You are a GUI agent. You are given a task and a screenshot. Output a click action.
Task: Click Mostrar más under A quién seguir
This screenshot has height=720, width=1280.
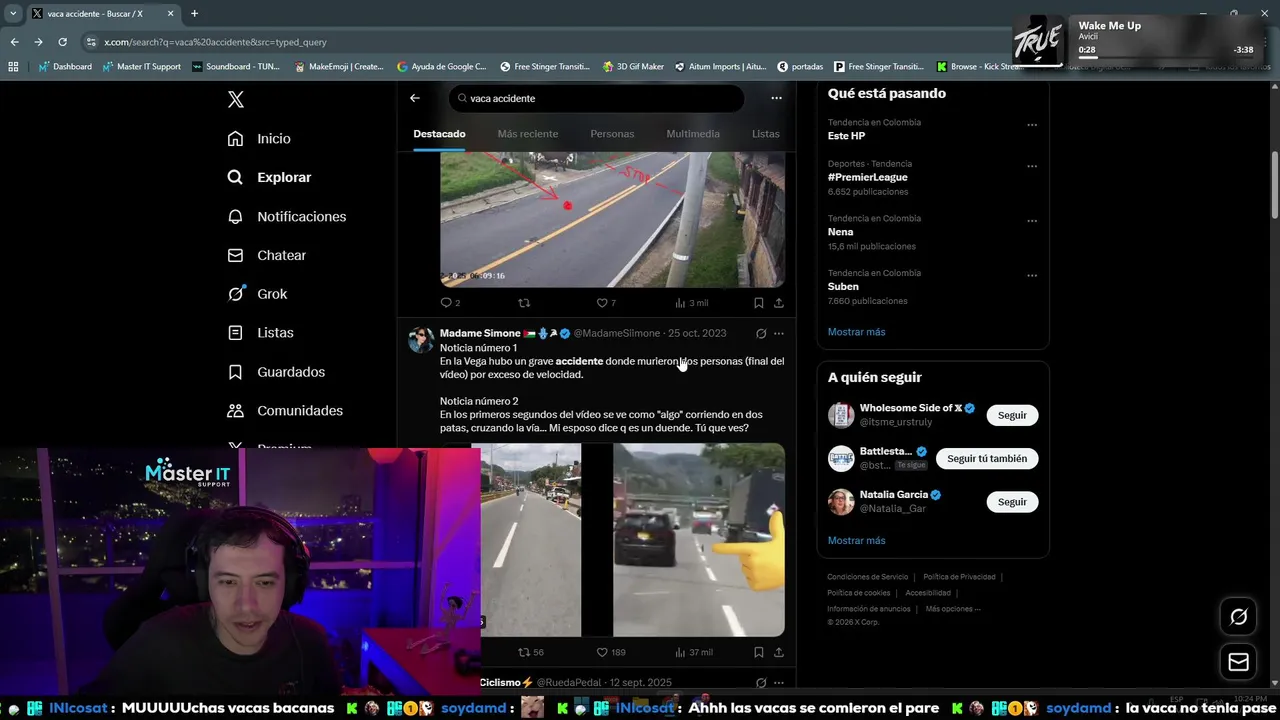tap(856, 541)
